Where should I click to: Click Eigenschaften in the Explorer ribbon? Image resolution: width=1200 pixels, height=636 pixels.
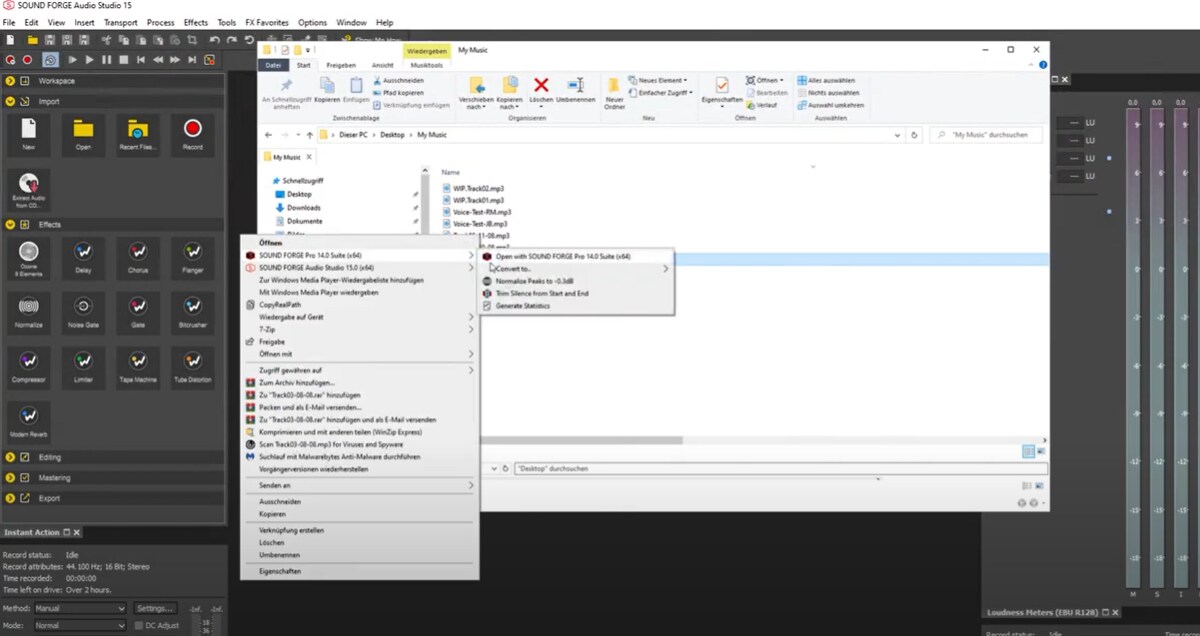[722, 91]
